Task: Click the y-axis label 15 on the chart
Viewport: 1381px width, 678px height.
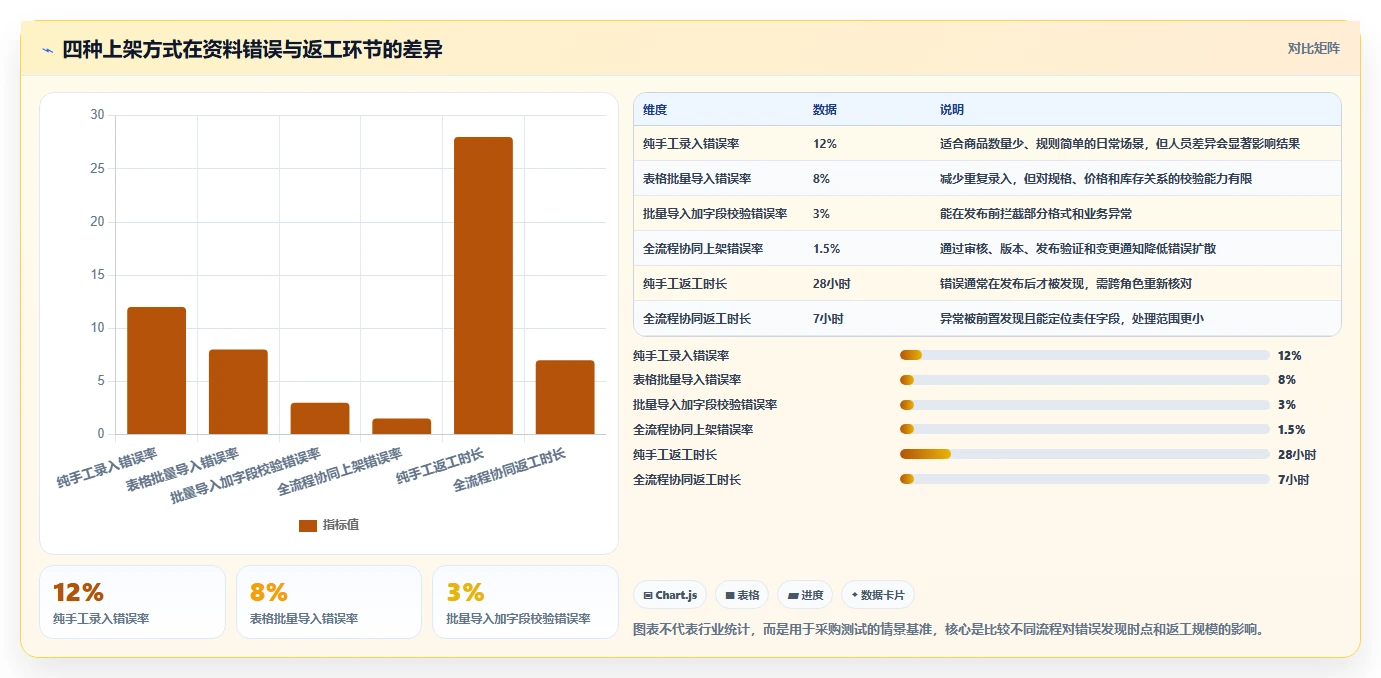Action: [97, 275]
